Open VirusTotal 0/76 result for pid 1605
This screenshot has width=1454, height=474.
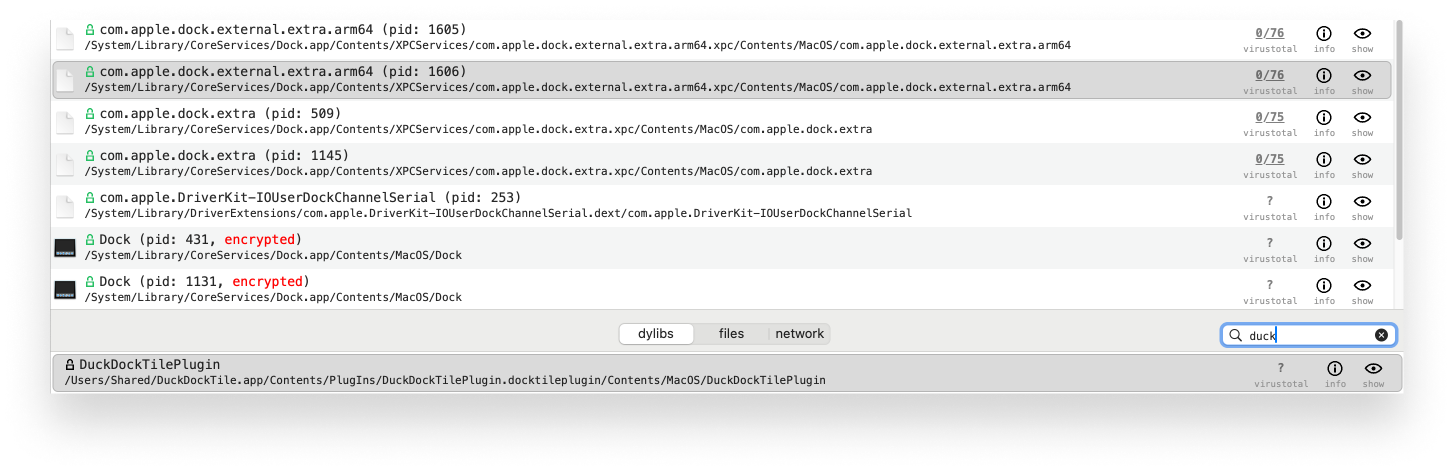tap(1270, 33)
